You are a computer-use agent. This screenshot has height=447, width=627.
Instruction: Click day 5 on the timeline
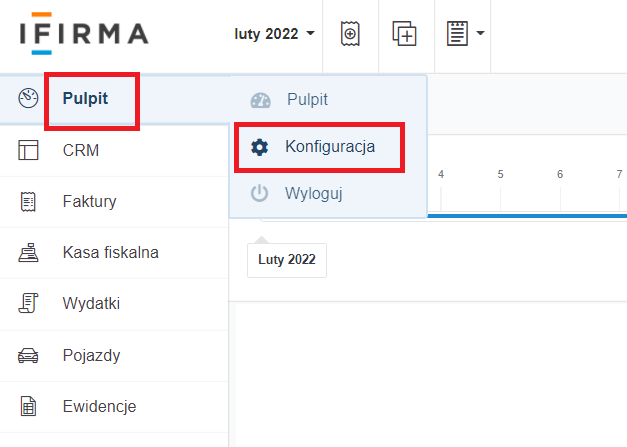(500, 174)
